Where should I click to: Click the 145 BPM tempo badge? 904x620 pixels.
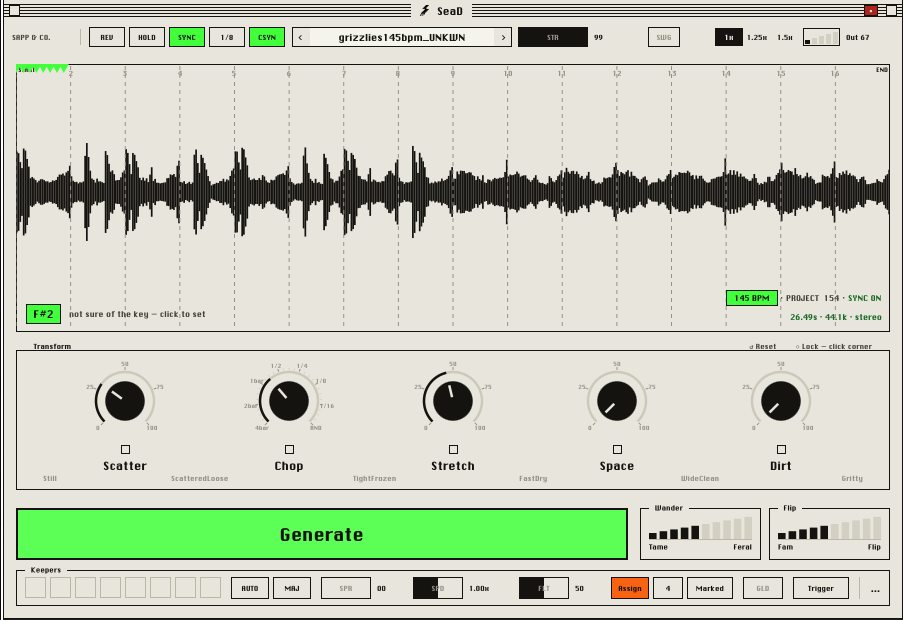coord(752,298)
